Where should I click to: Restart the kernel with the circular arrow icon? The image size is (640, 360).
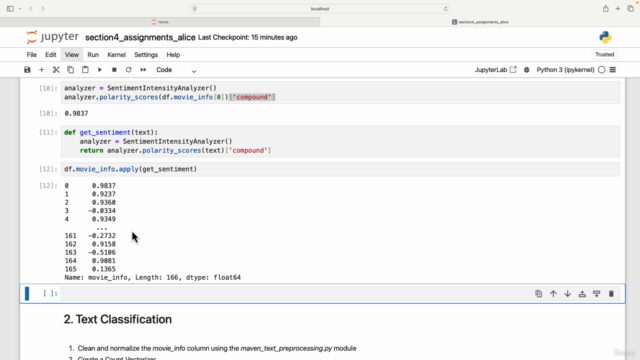pyautogui.click(x=129, y=70)
